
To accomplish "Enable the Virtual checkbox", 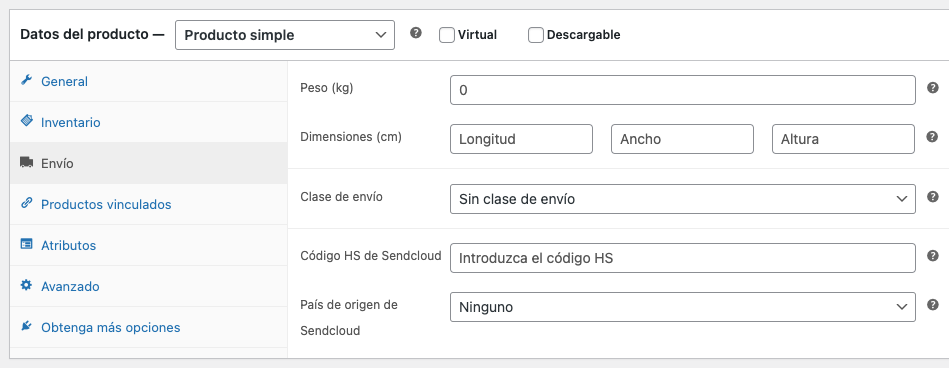I will [x=447, y=35].
